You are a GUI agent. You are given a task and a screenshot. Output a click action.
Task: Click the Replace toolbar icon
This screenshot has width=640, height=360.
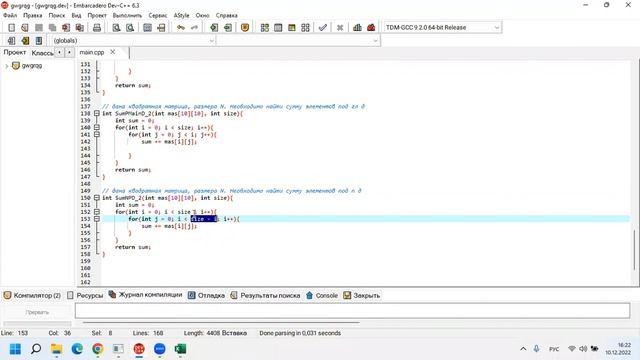[x=130, y=28]
